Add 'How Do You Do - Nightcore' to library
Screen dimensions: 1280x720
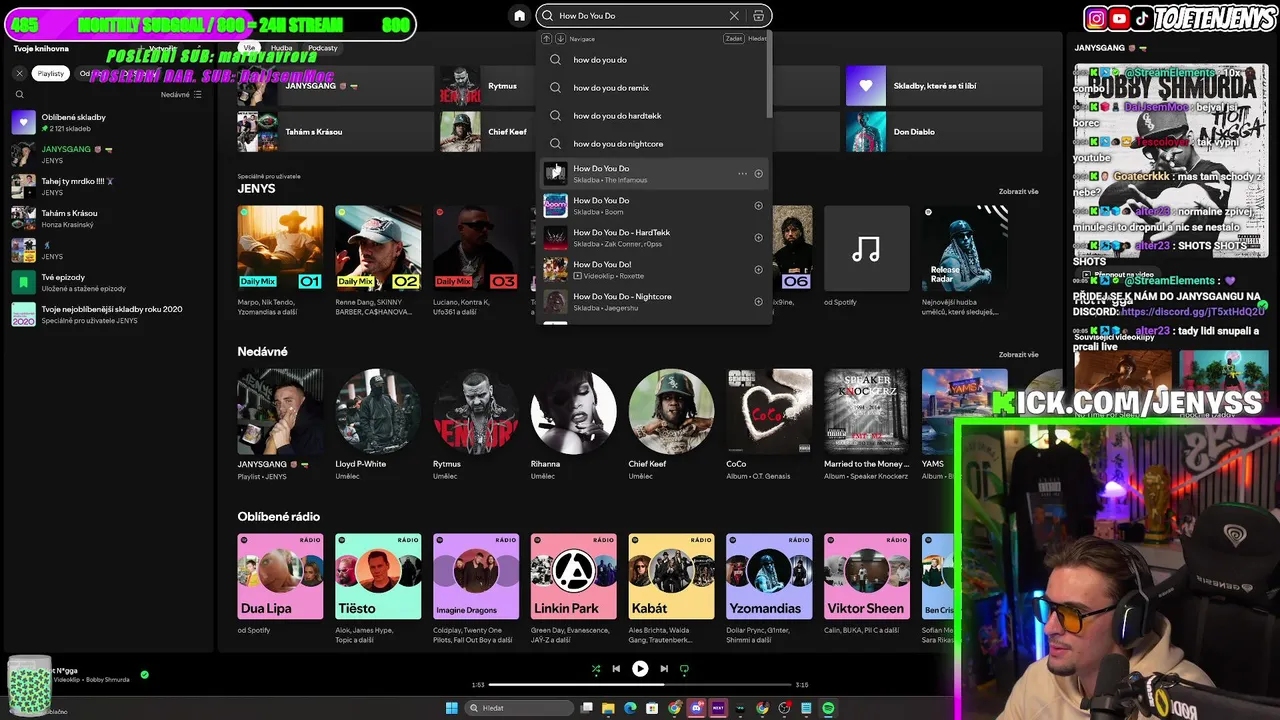click(x=758, y=302)
